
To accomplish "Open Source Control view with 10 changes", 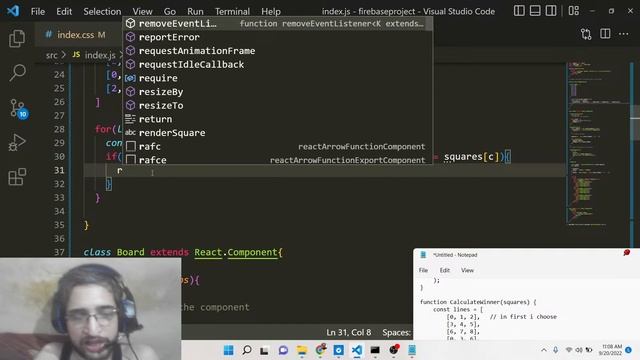I will click(18, 108).
